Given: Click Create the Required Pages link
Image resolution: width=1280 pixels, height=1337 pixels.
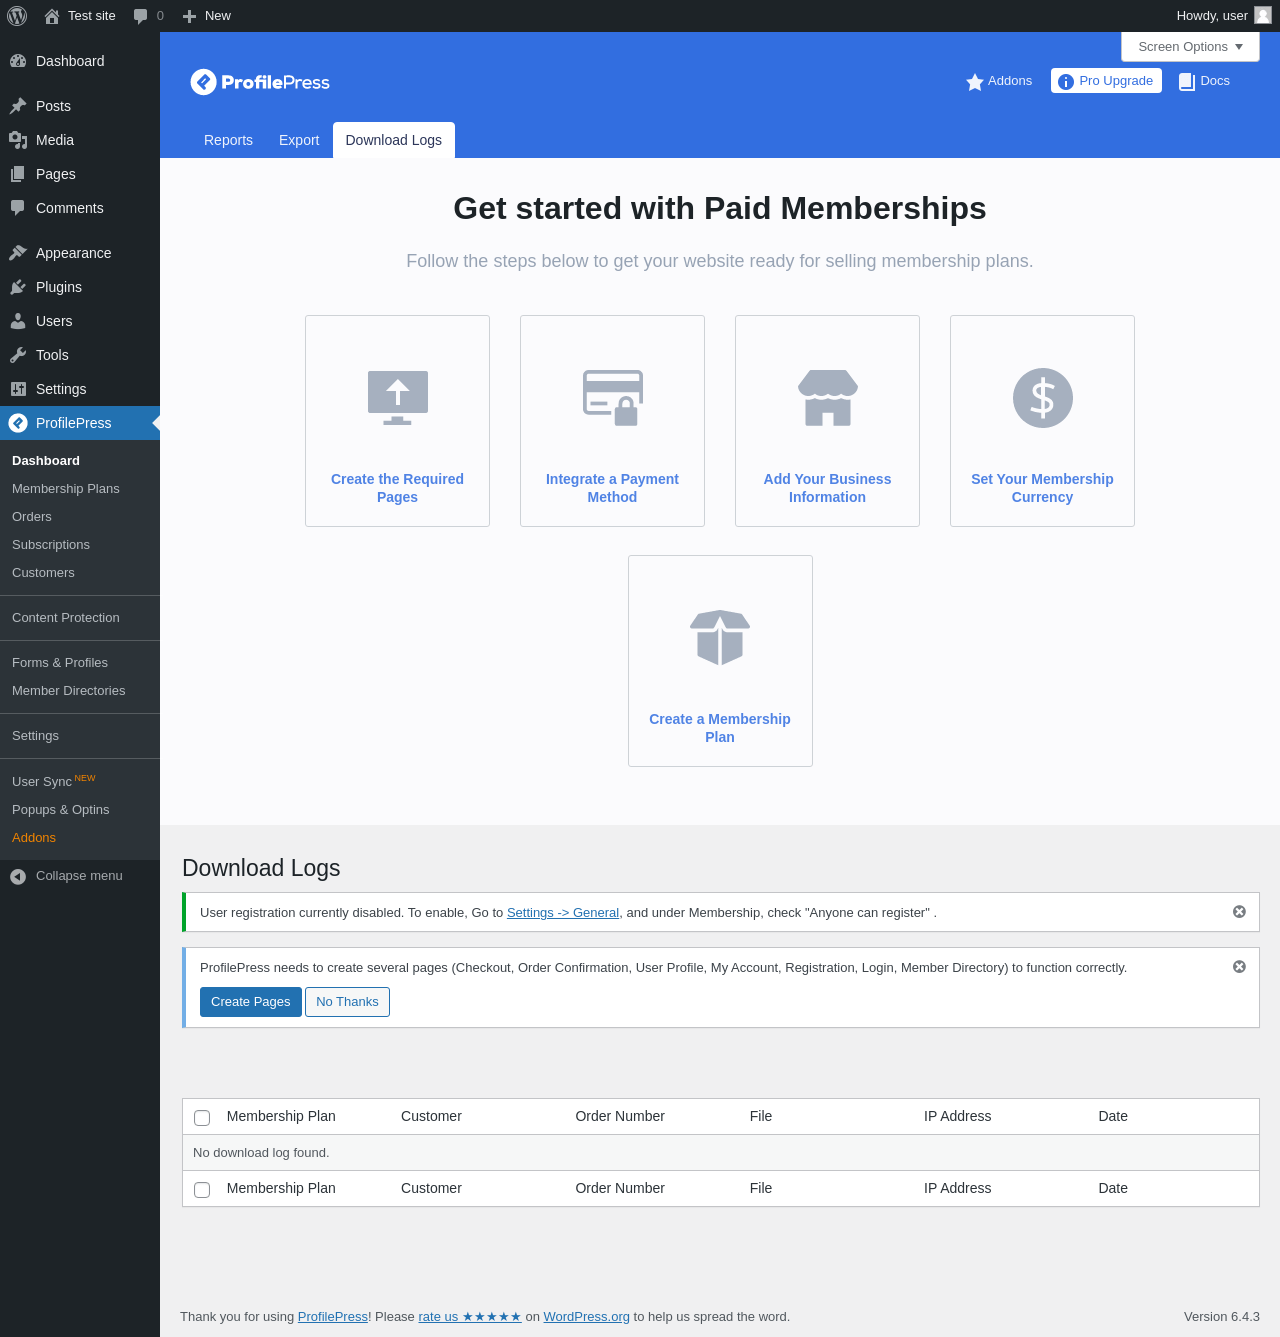Looking at the screenshot, I should 397,488.
